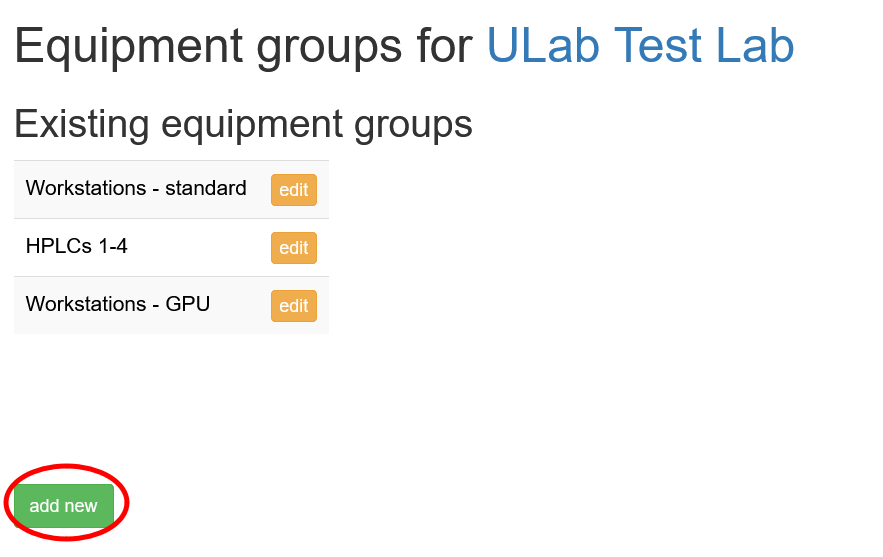This screenshot has height=557, width=883.
Task: Edit the Workstations - standard group
Action: 293,190
